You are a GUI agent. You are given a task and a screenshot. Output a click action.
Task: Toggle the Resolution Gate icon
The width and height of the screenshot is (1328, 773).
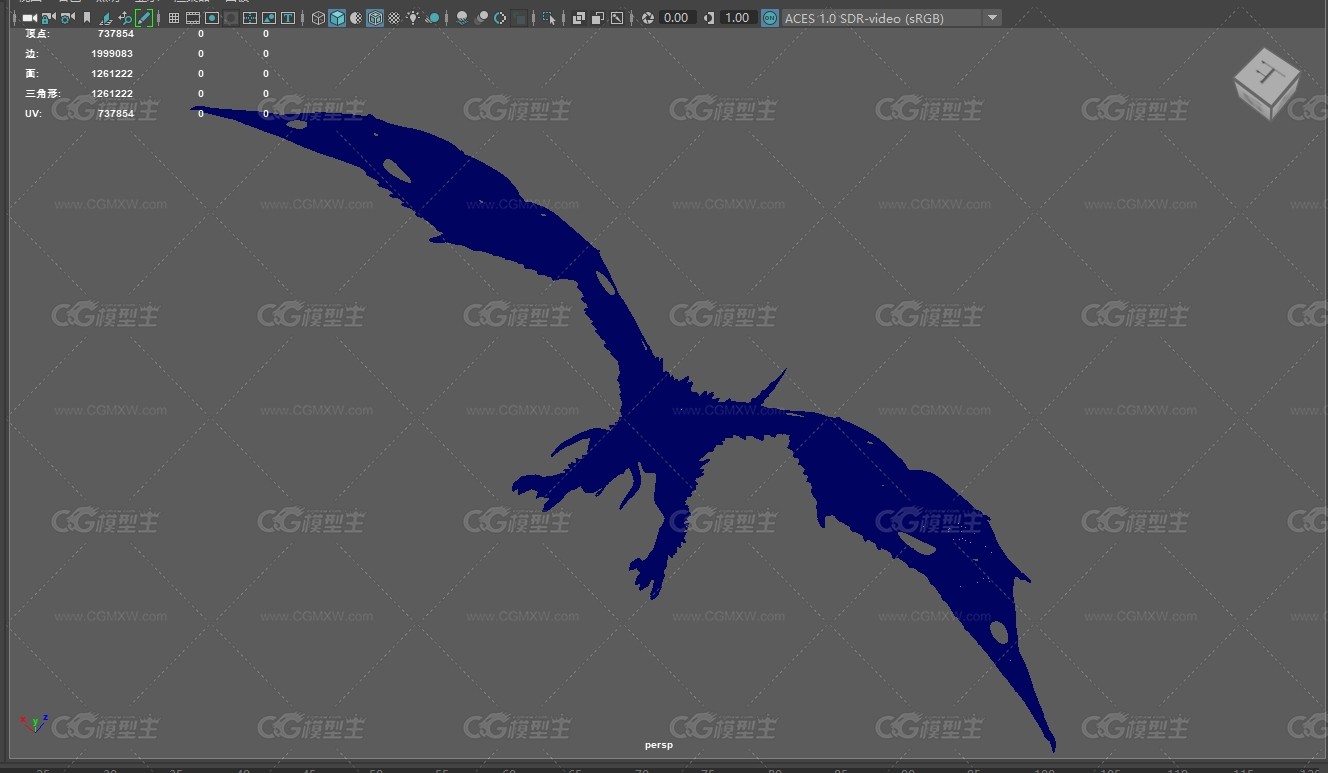[x=212, y=18]
